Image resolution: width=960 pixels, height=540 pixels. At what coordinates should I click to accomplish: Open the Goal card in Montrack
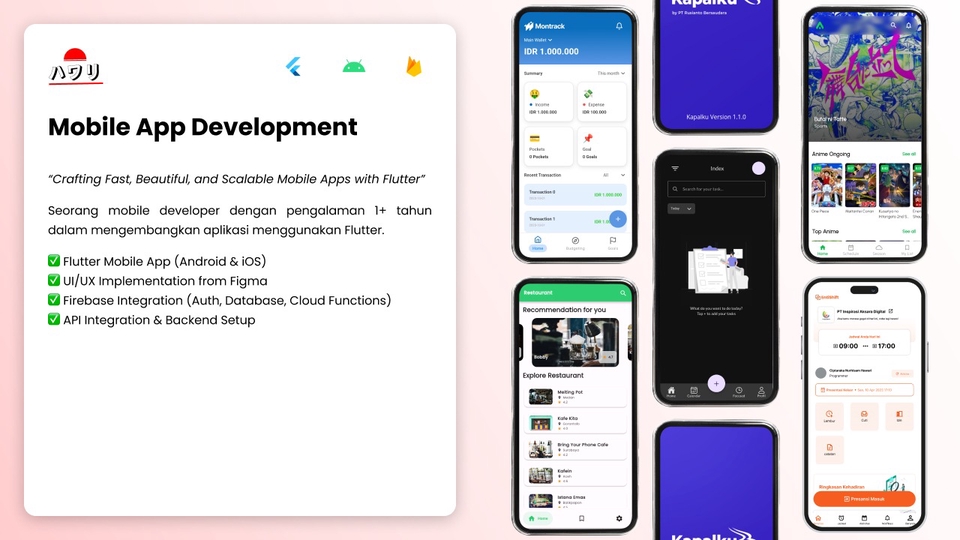(602, 146)
